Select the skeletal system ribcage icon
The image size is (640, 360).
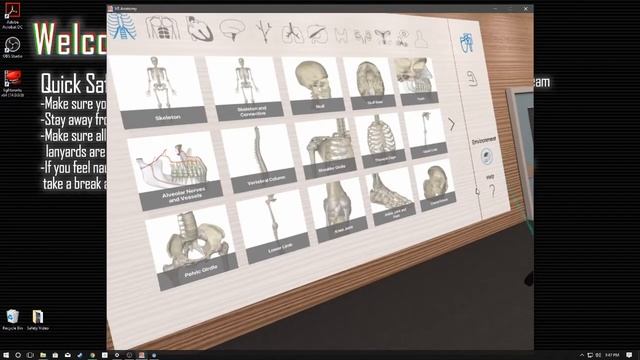pos(122,27)
